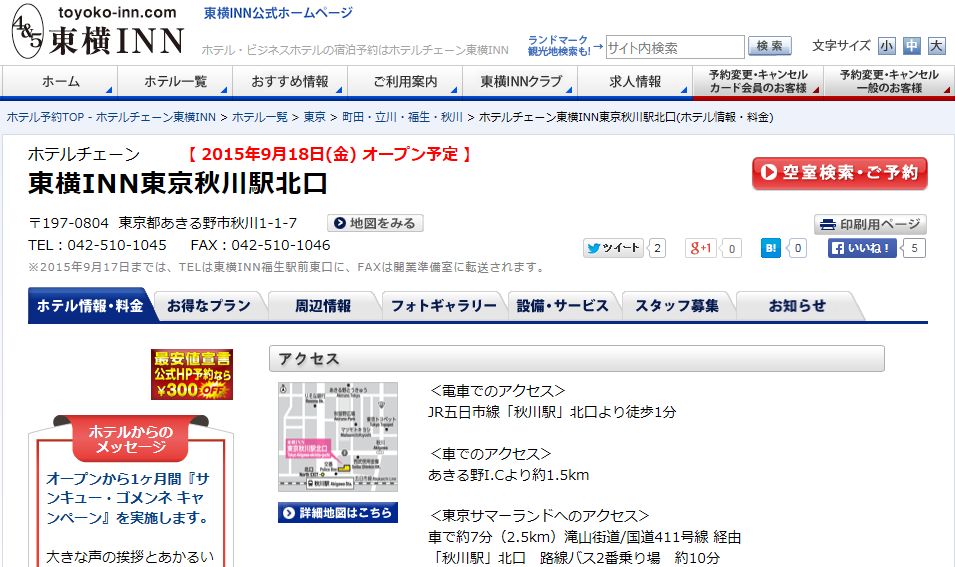
Task: Click the Google plus count 0
Action: pos(731,248)
